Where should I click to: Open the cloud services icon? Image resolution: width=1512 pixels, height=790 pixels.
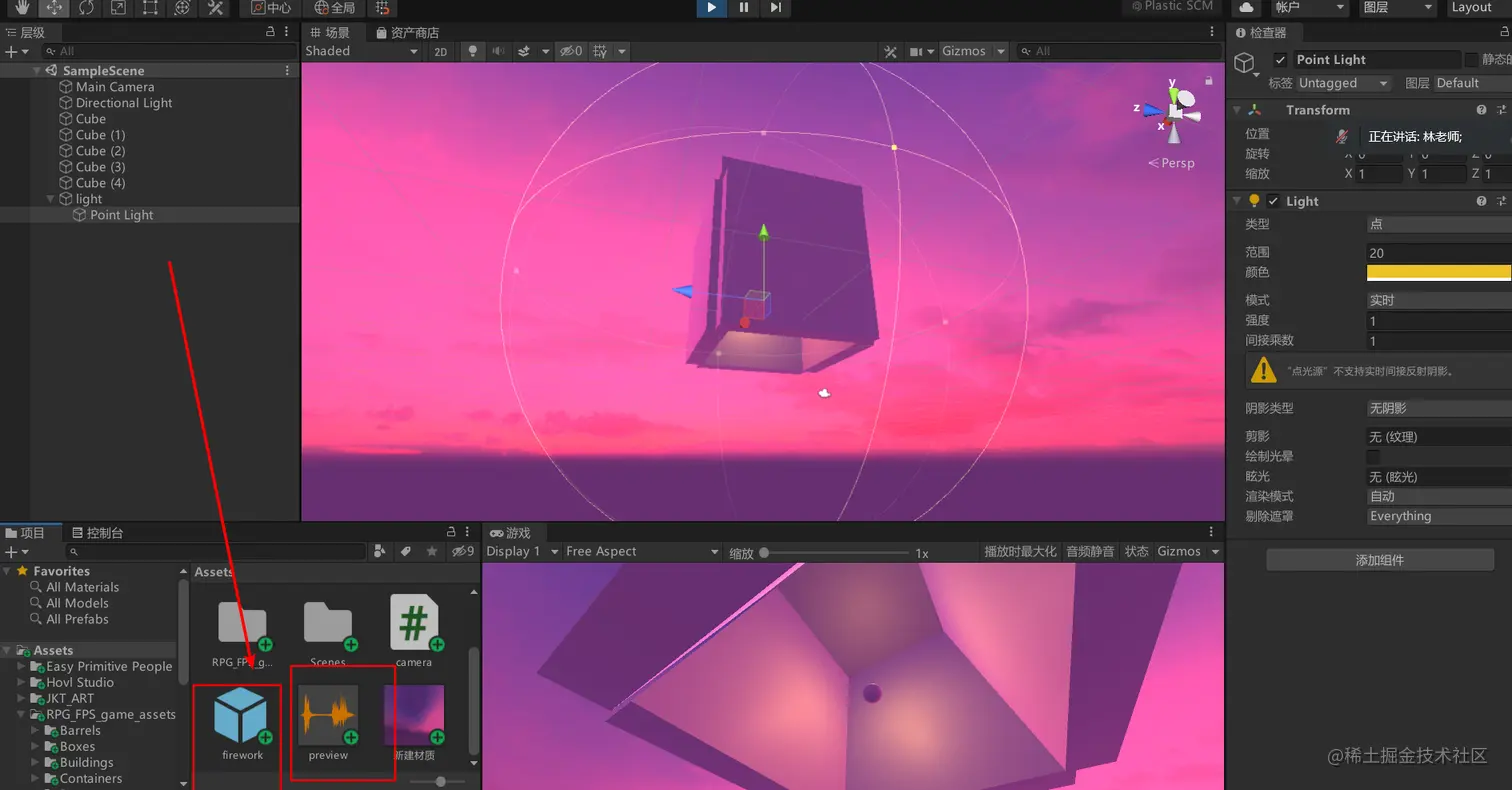pos(1245,8)
